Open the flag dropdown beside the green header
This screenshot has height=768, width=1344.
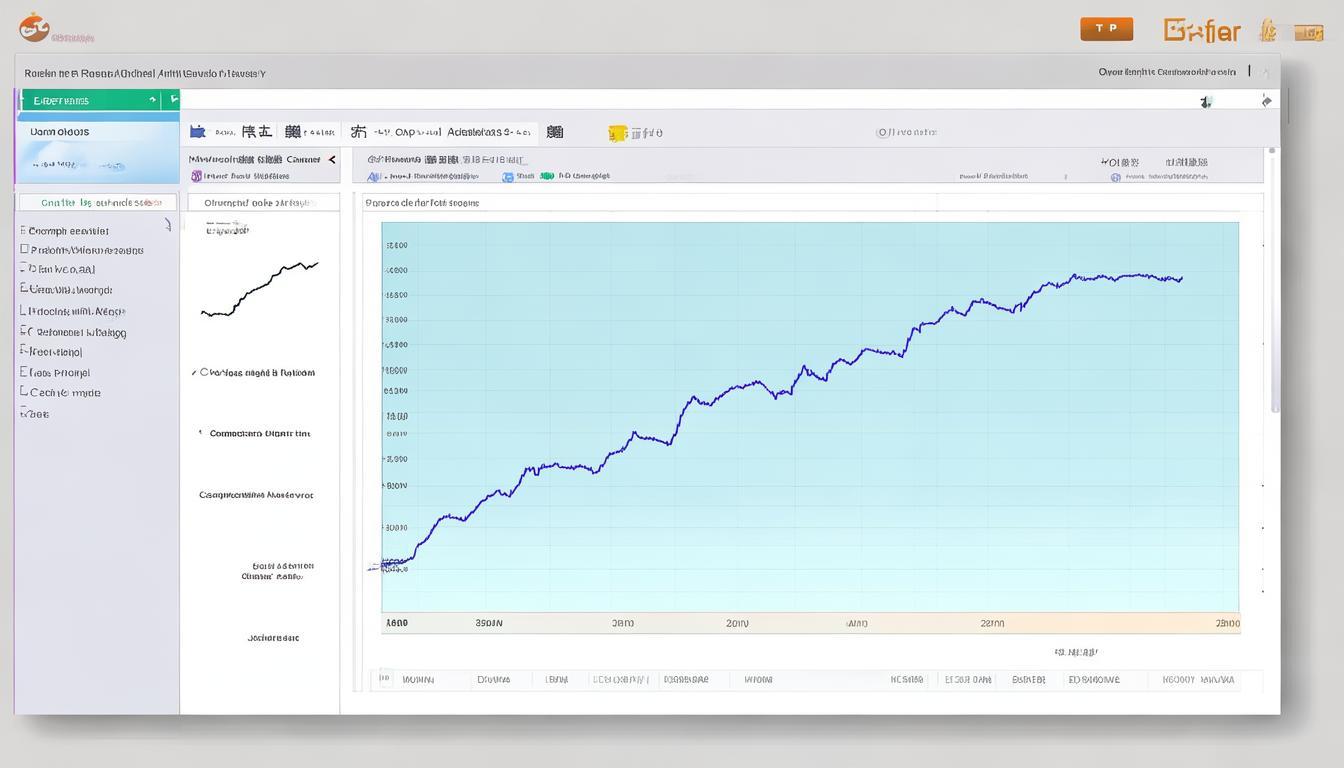pyautogui.click(x=173, y=100)
